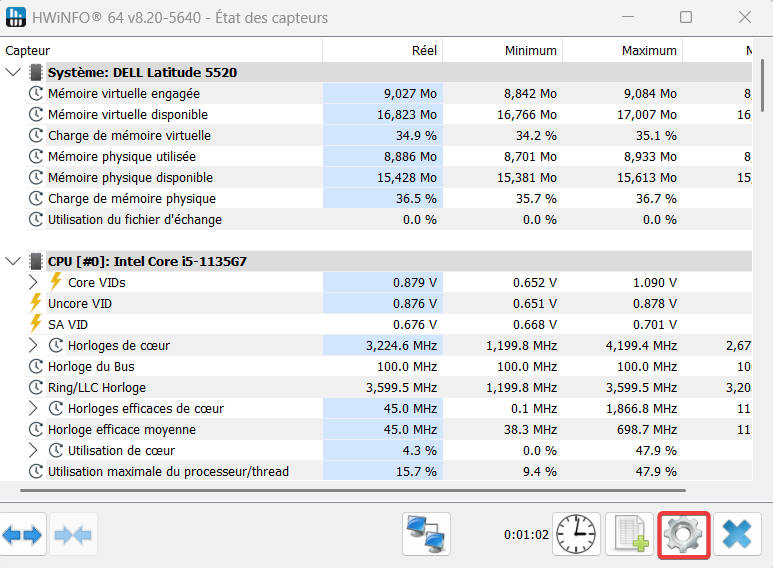Click the HWiNFO app icon in title bar
The image size is (773, 568).
coord(15,17)
